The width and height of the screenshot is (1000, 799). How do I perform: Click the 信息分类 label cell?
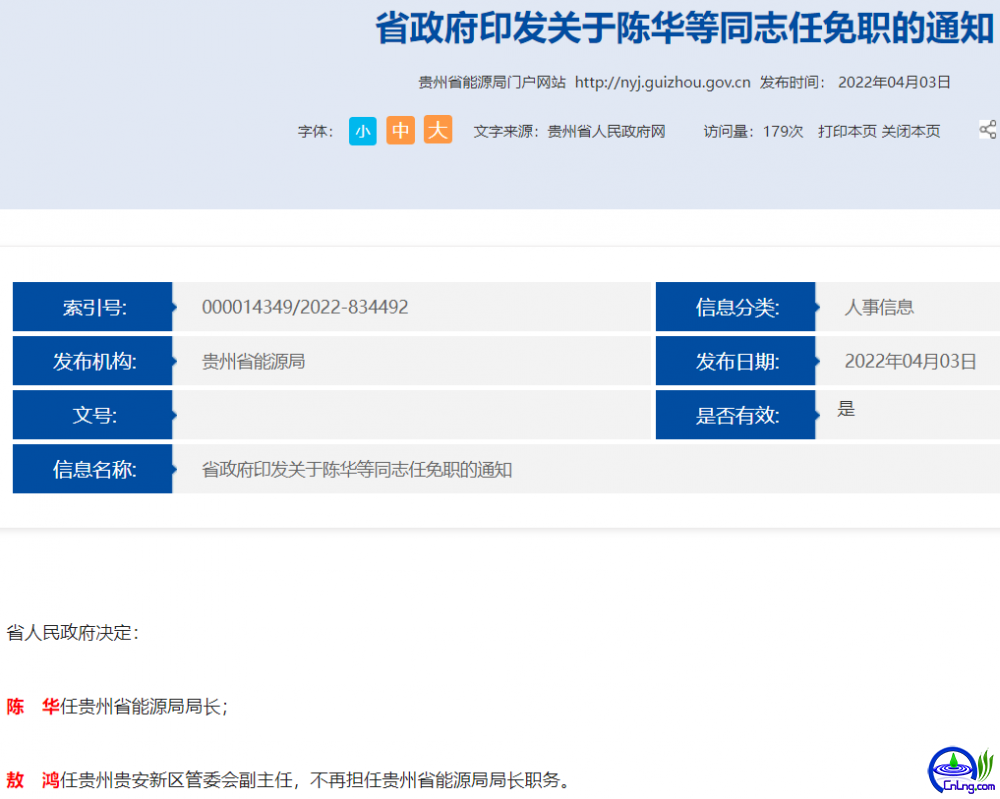tap(735, 307)
